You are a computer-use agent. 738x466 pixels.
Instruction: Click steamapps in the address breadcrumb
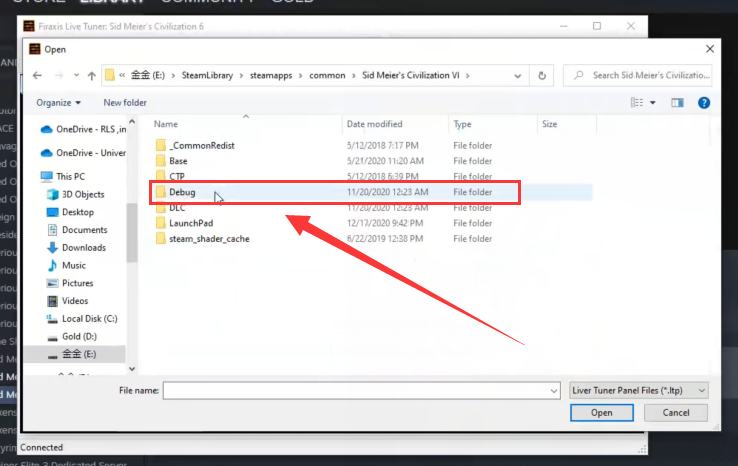[x=271, y=75]
